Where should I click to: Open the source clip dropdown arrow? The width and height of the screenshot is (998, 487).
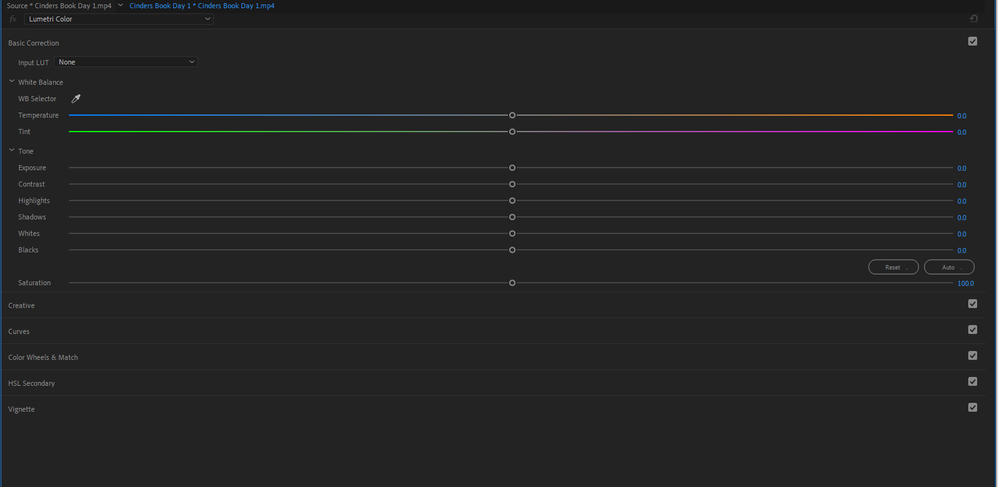coord(121,5)
